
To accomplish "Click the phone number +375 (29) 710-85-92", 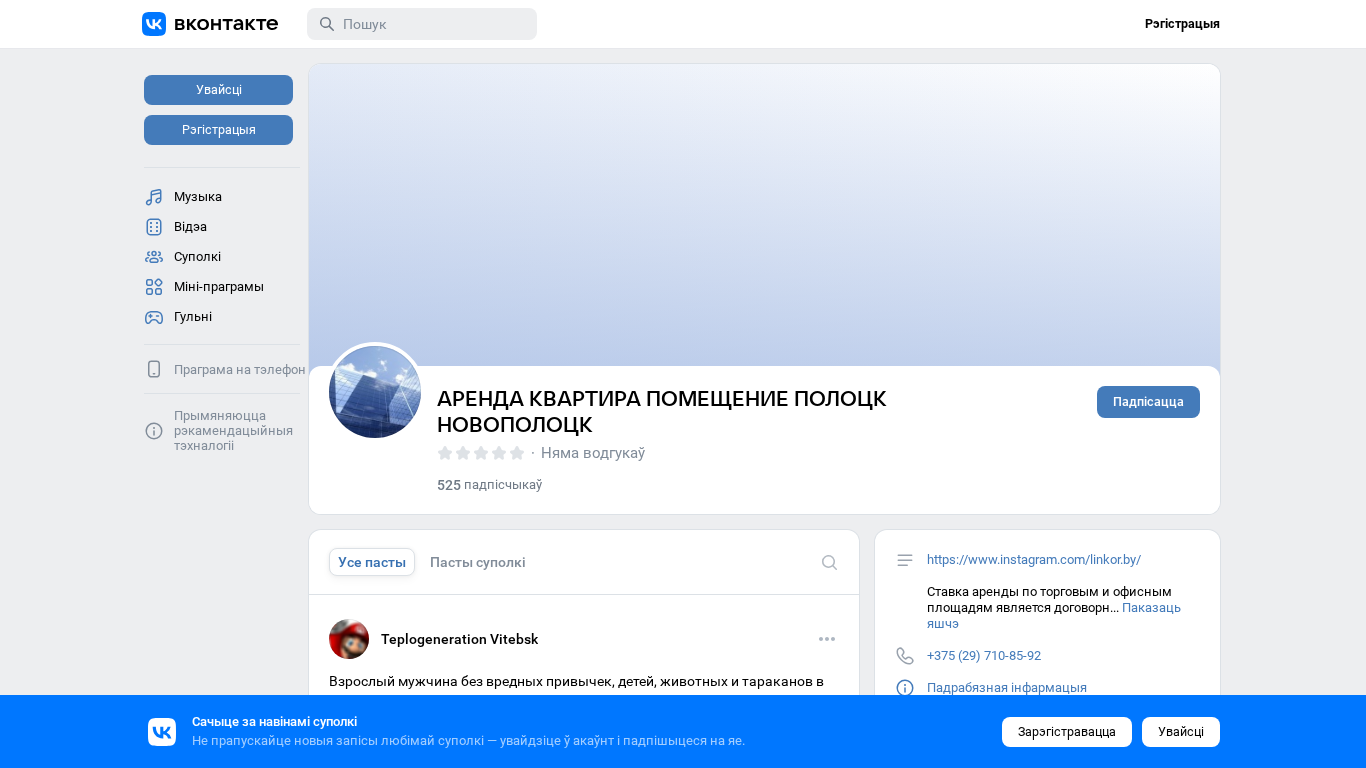I will [x=984, y=656].
